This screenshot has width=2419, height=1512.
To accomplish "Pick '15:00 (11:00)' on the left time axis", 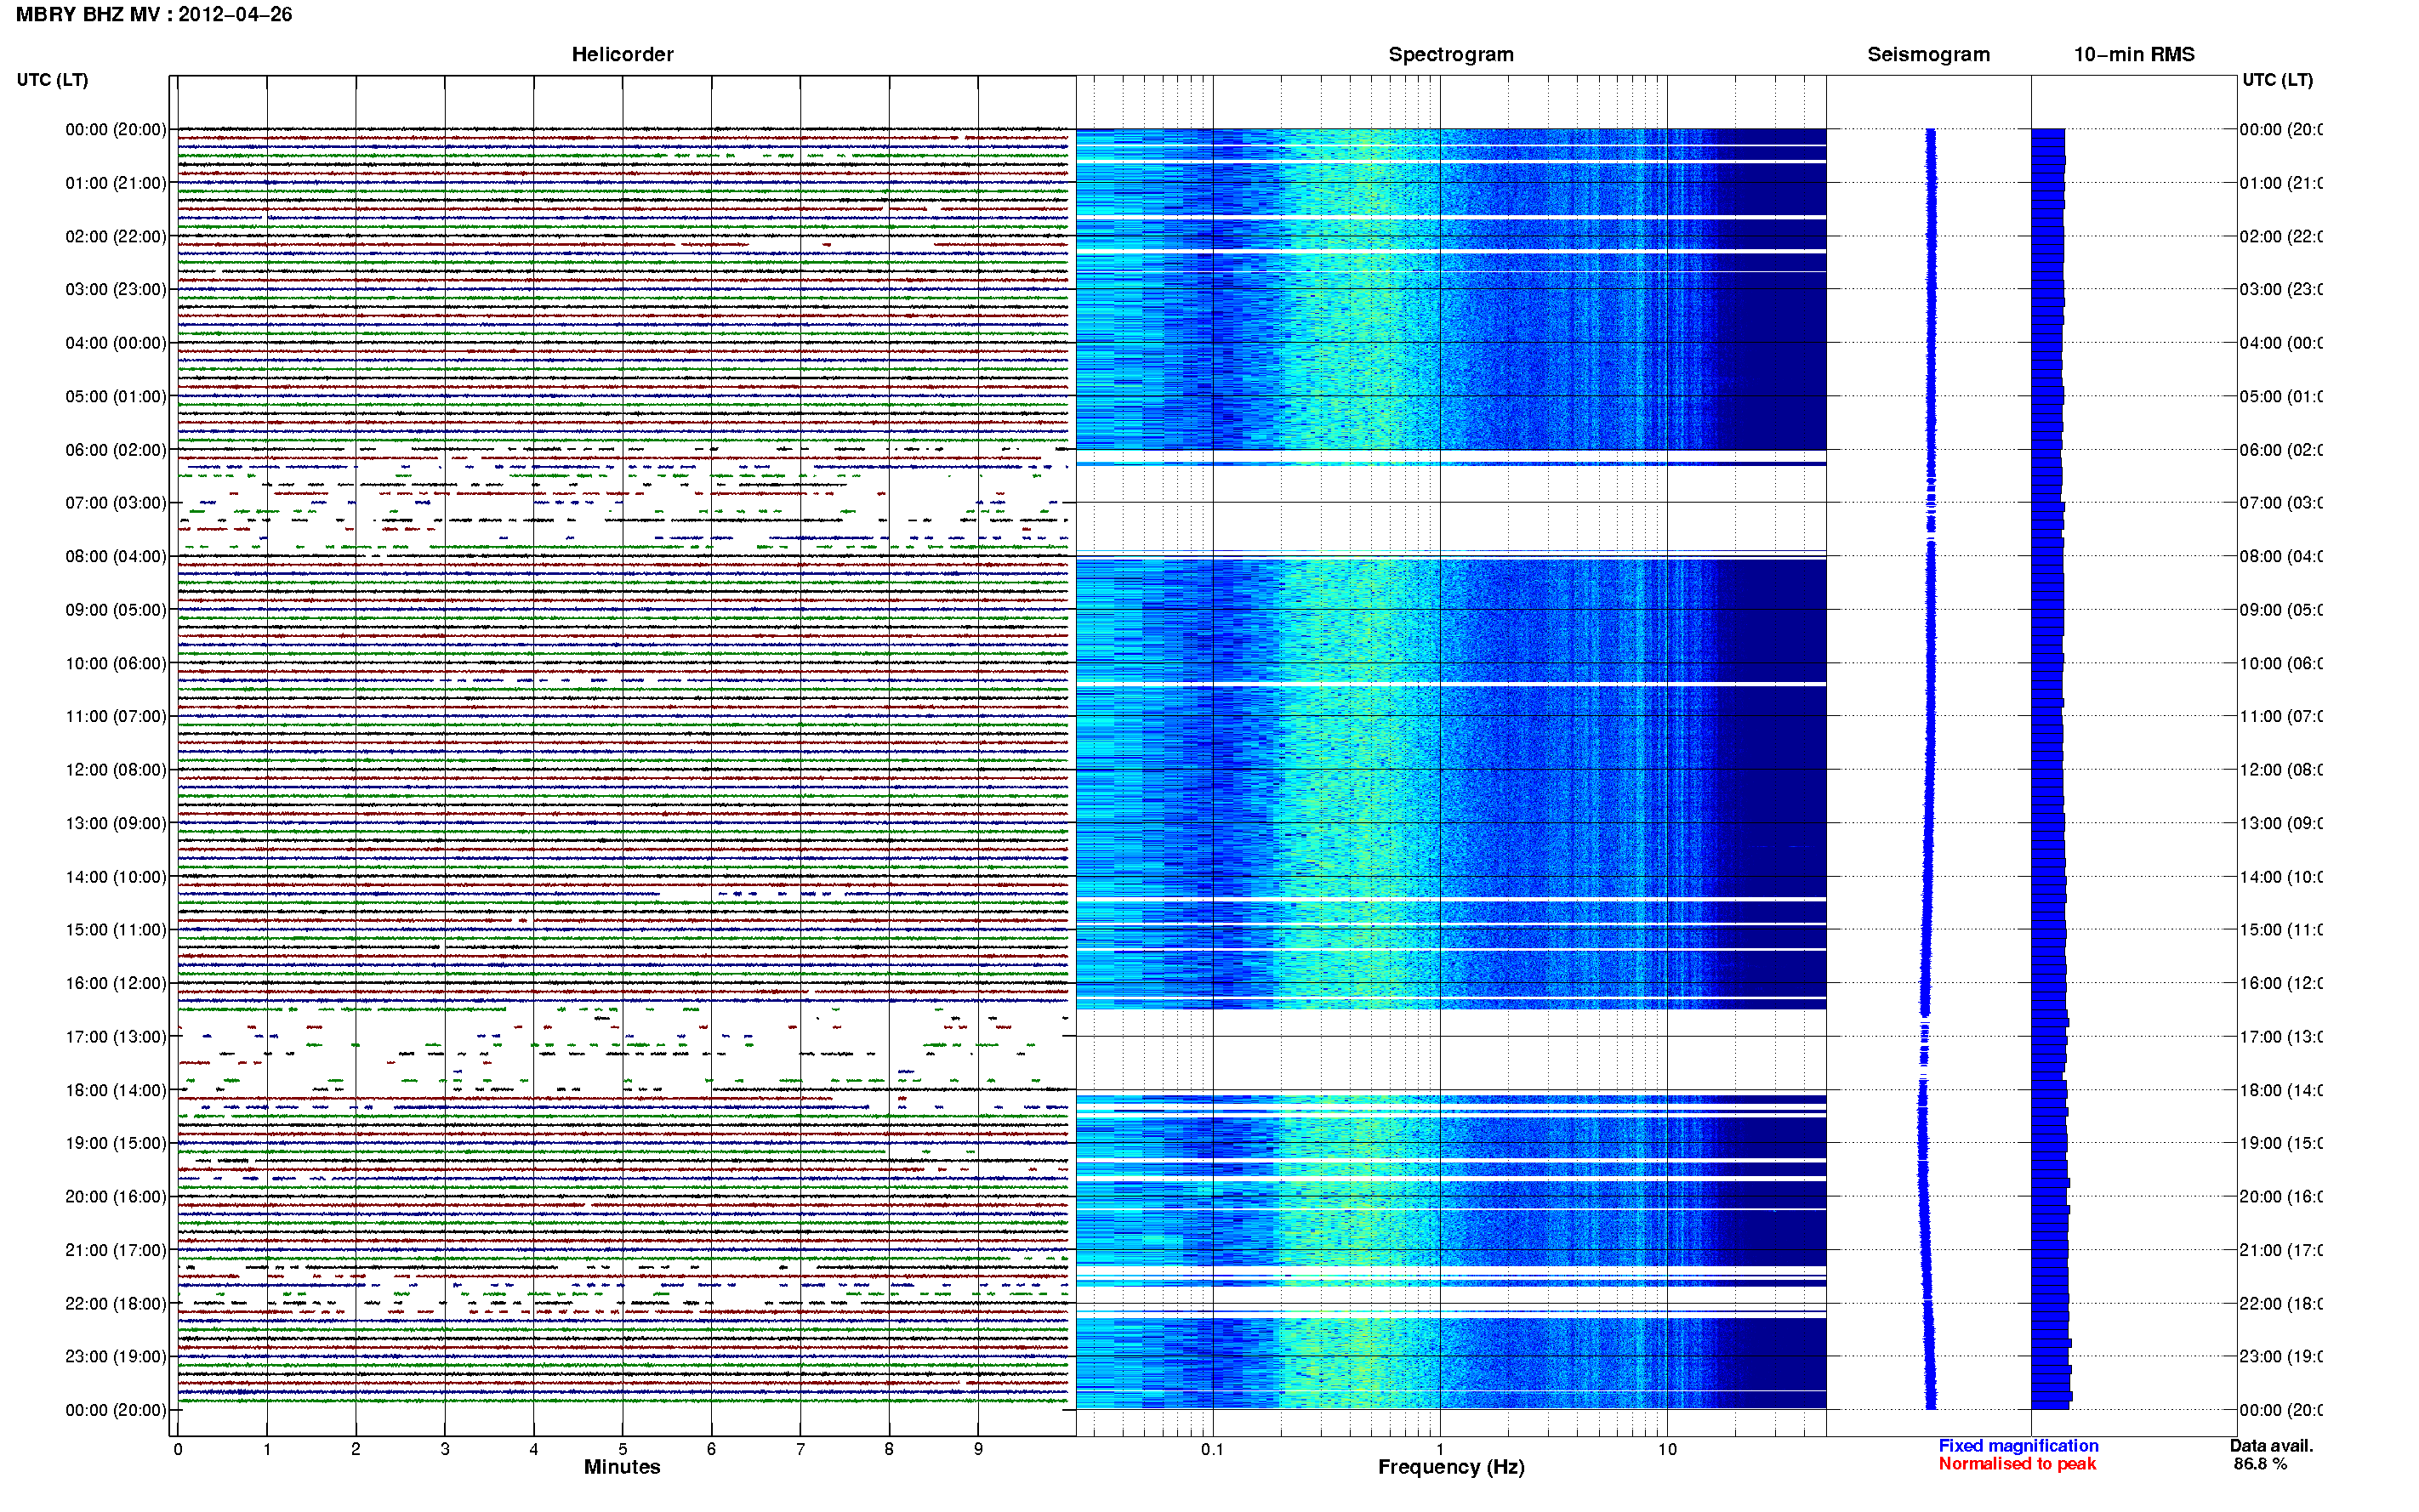I will tap(116, 930).
